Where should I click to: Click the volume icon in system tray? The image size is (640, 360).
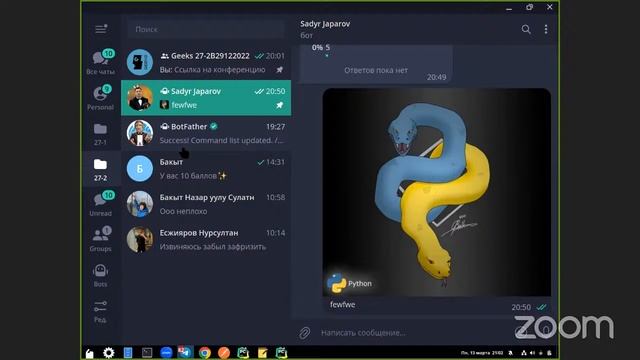532,353
